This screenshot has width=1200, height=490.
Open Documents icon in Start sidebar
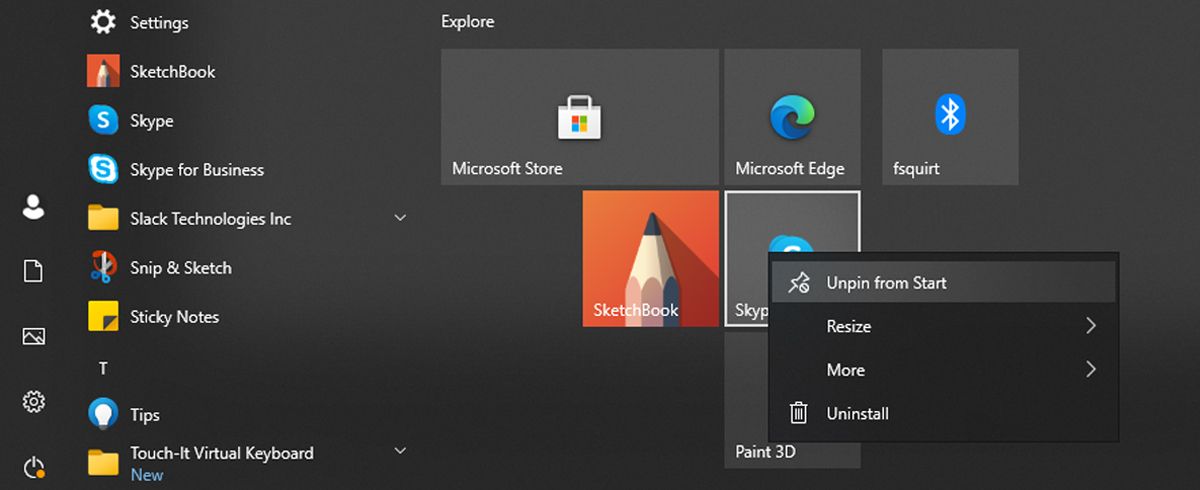pyautogui.click(x=33, y=271)
